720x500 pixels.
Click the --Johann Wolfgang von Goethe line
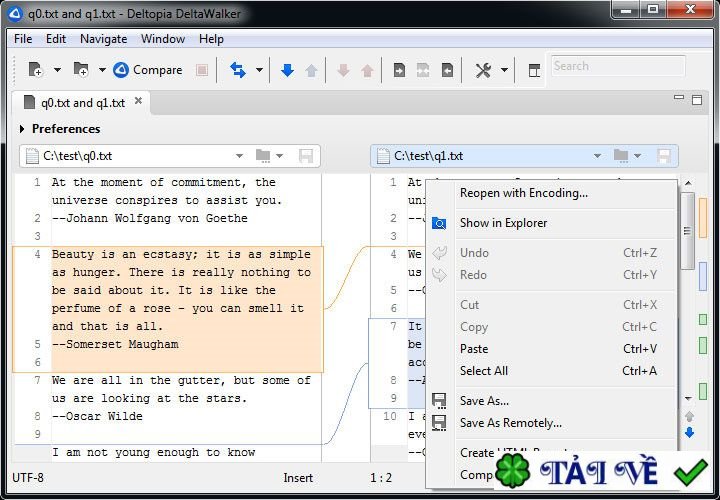click(150, 219)
